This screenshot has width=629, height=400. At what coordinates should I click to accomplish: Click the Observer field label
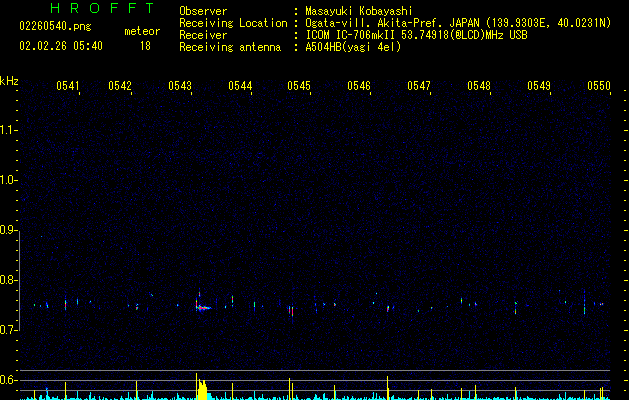click(203, 11)
